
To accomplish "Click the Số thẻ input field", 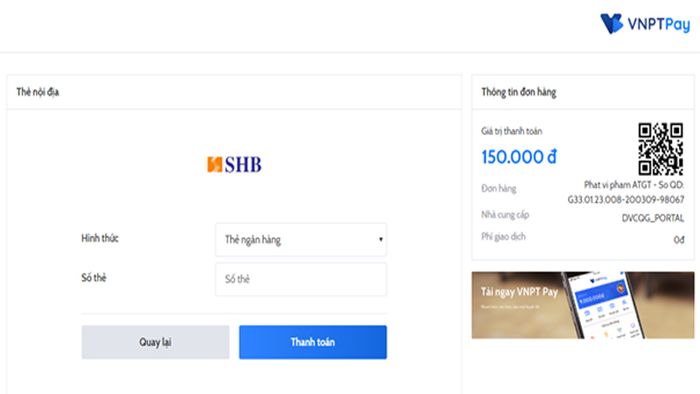I will [301, 279].
